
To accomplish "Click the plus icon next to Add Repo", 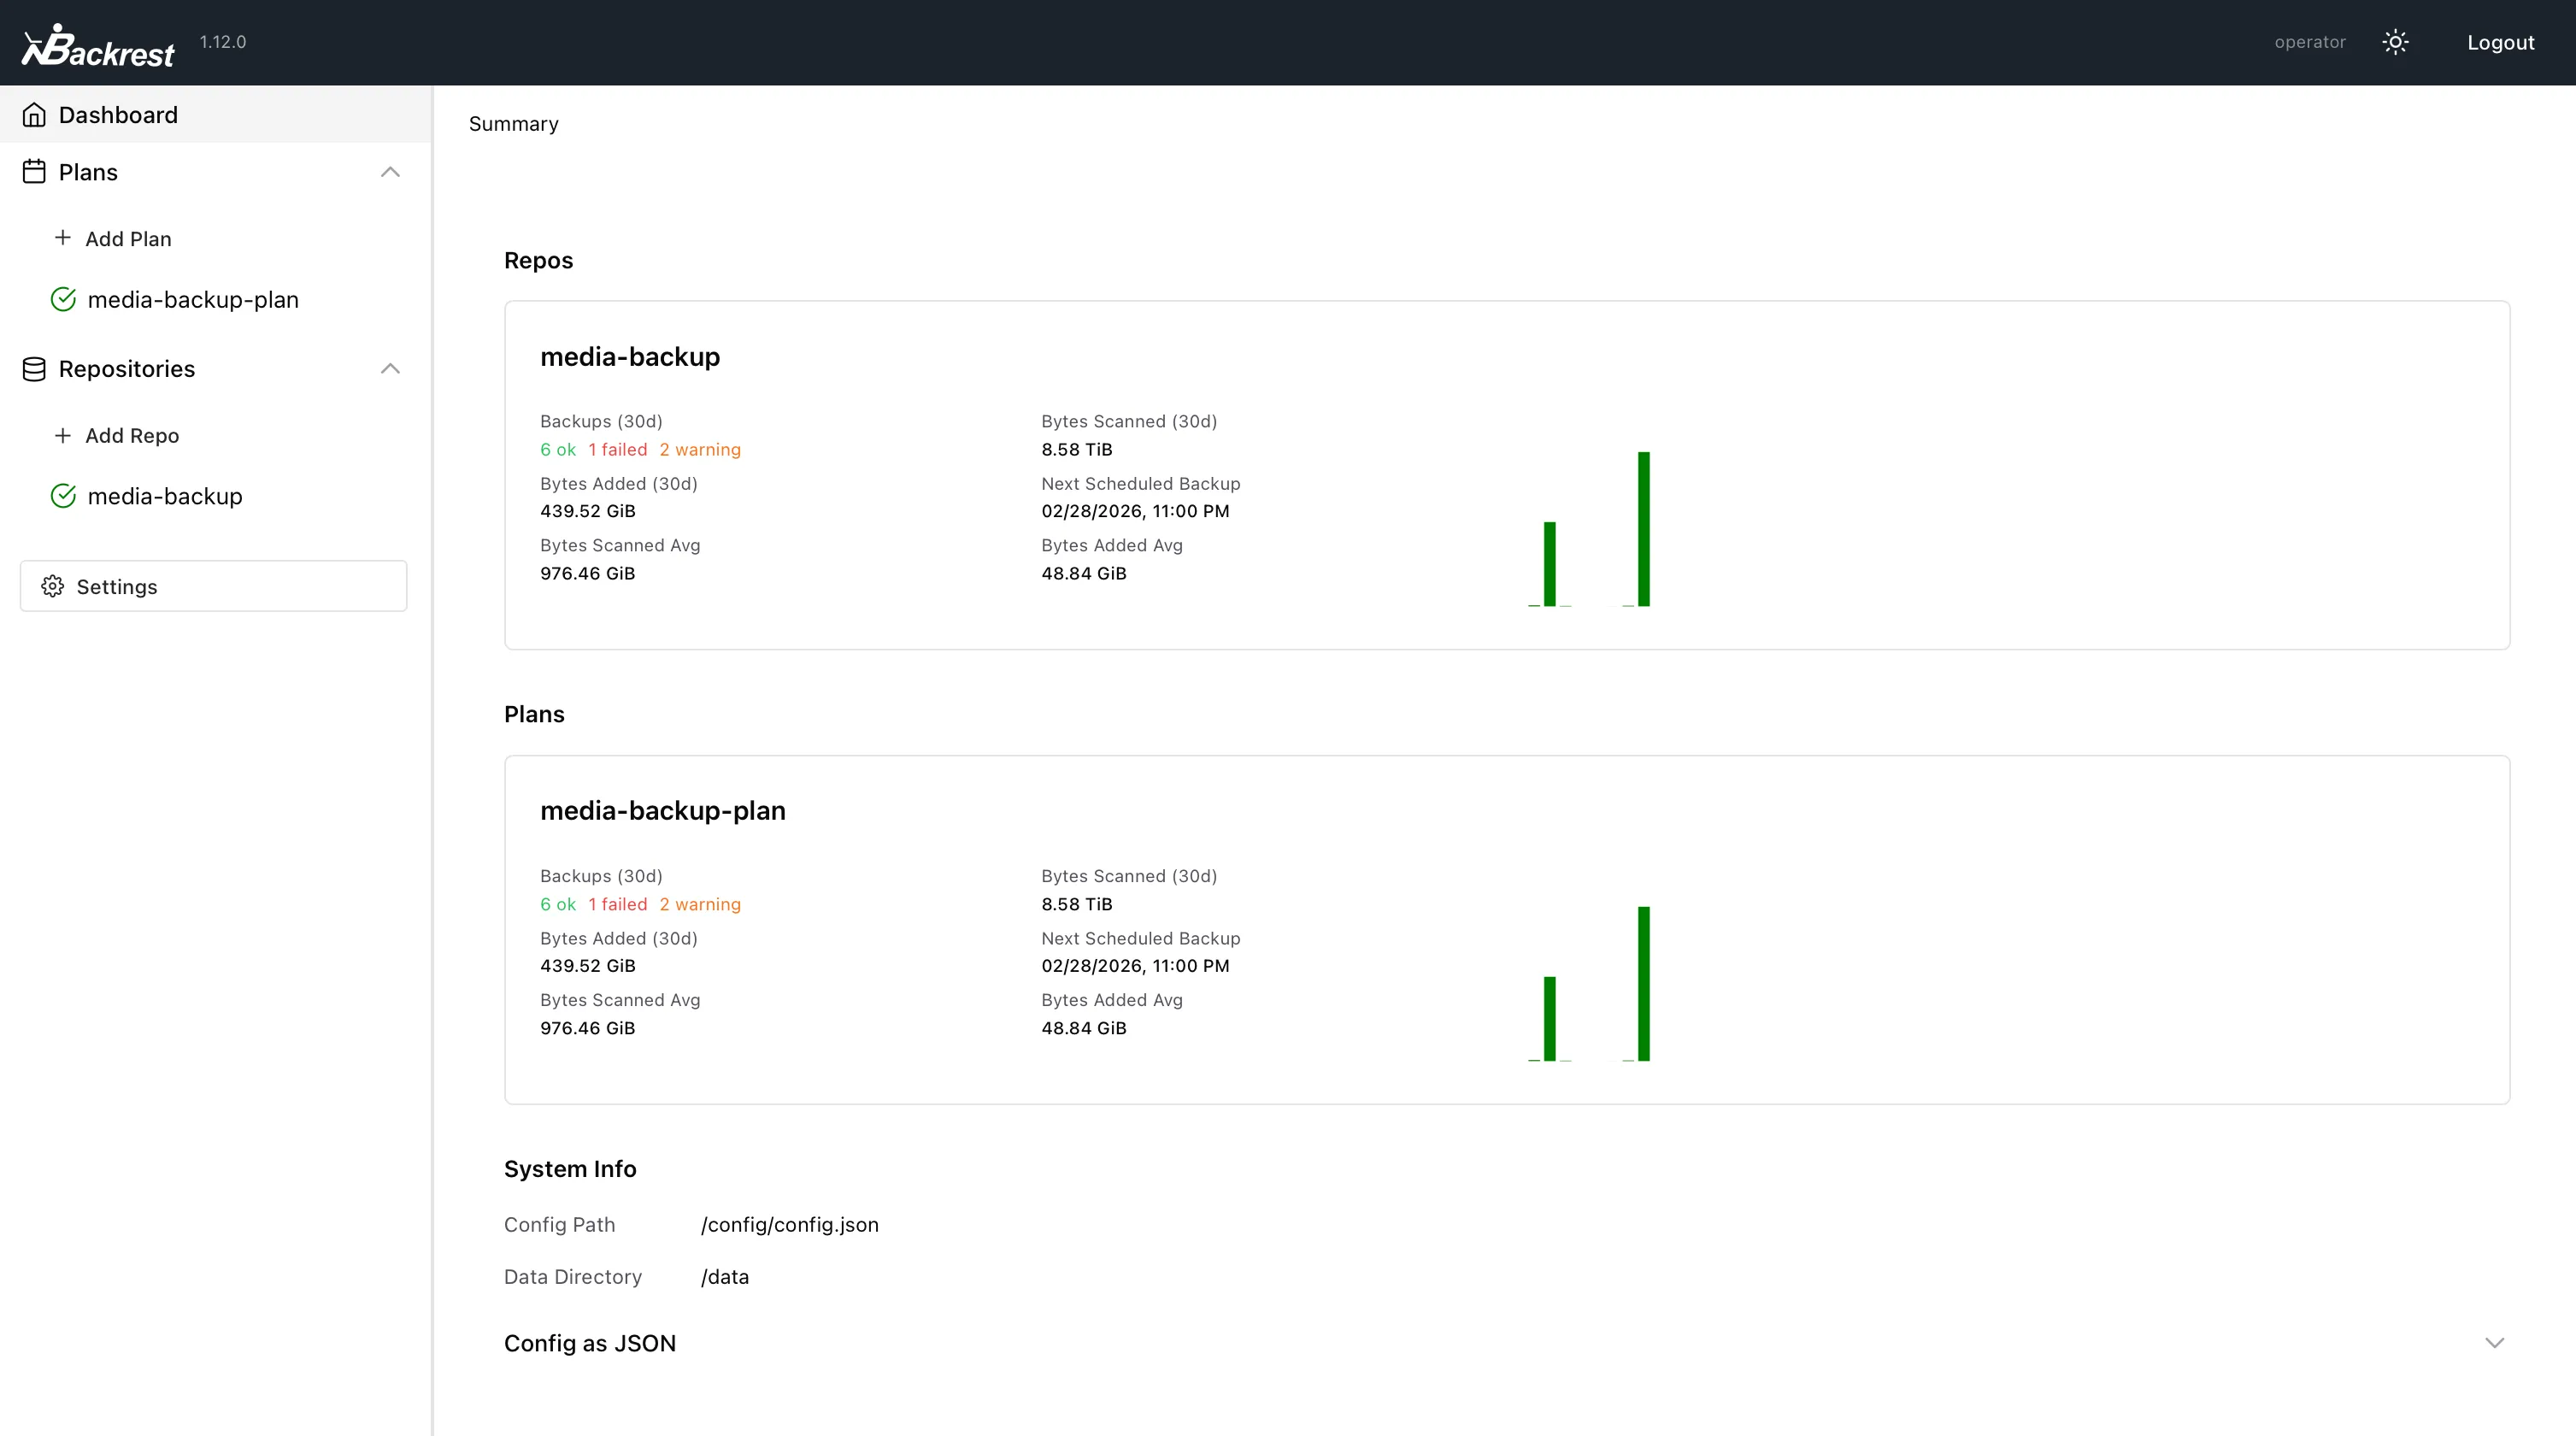I will (x=62, y=435).
